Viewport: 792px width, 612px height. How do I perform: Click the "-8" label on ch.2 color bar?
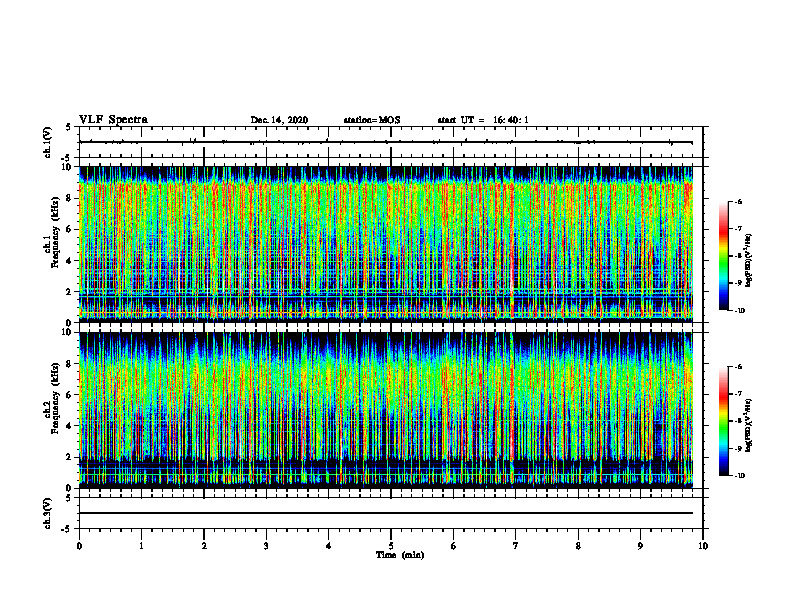tap(739, 421)
